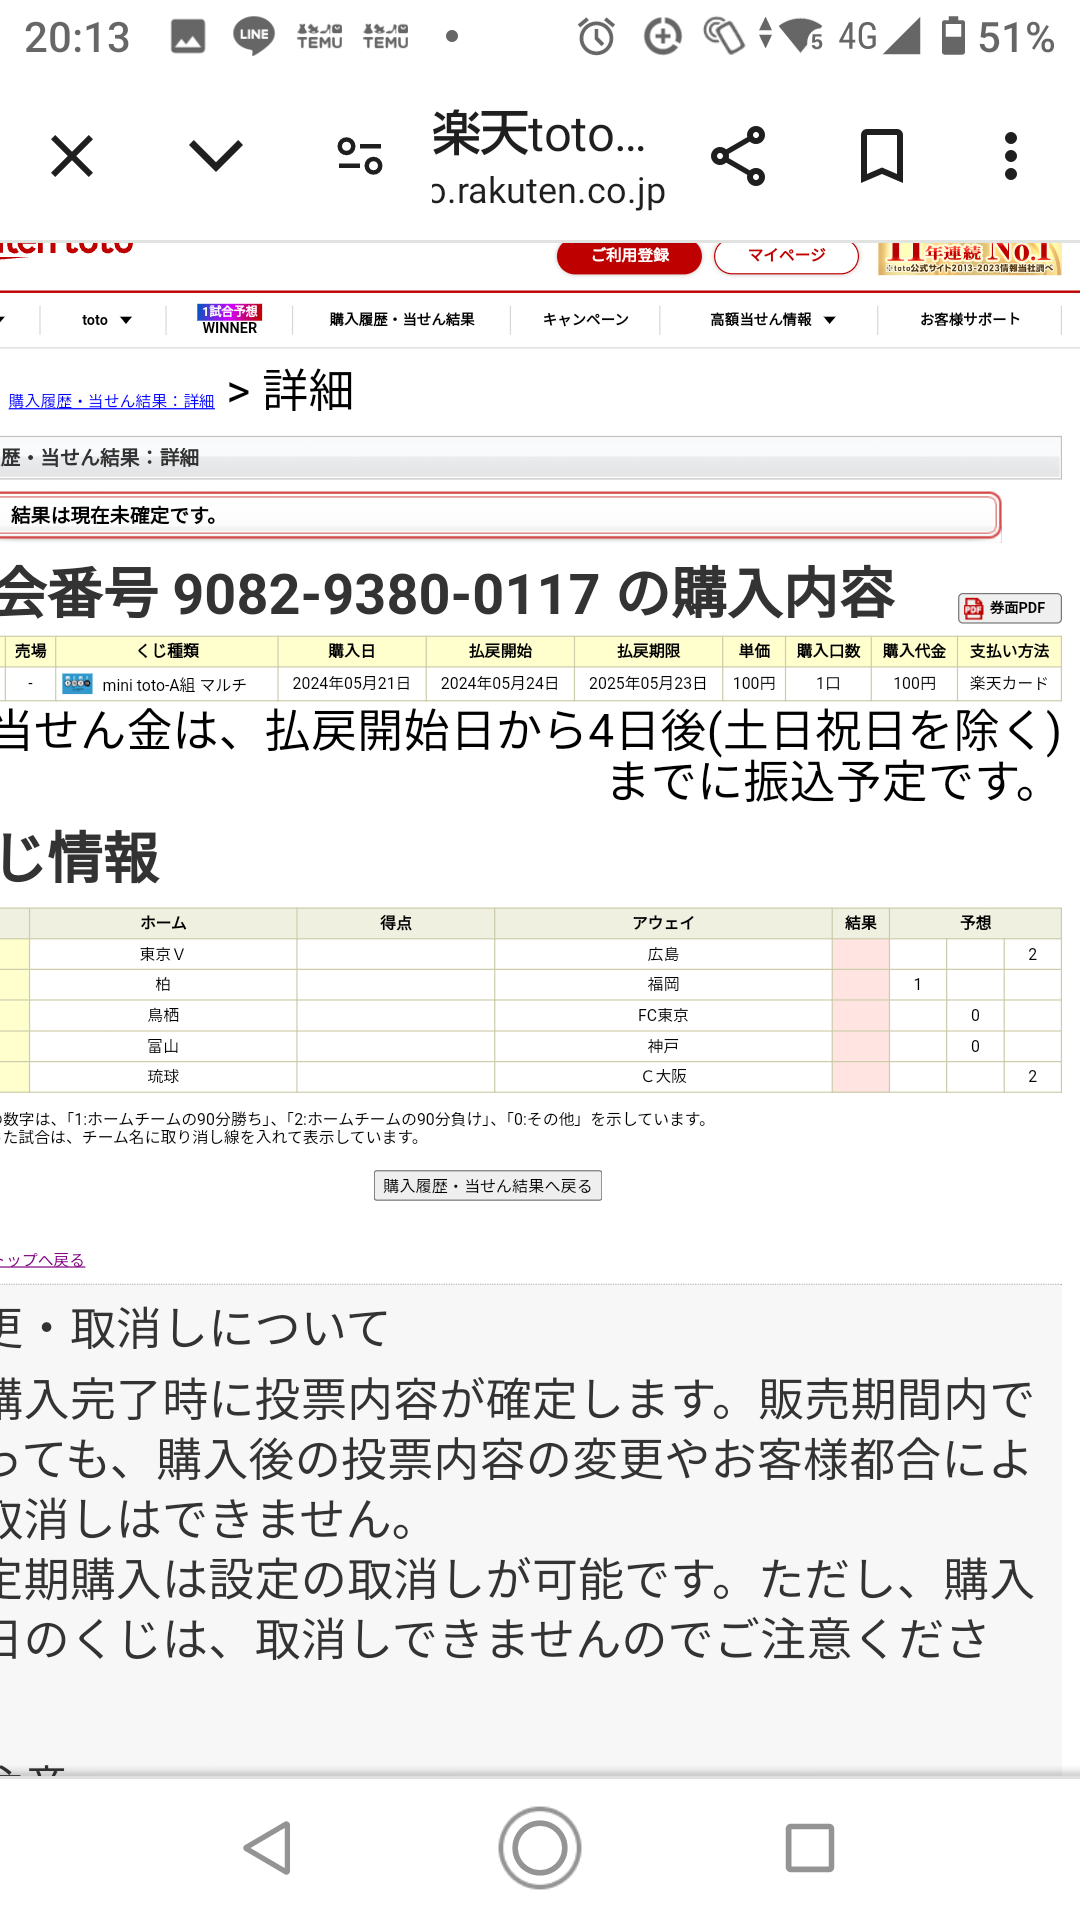Open 購入履歴・当せん結果 menu
Viewport: 1080px width, 1920px height.
click(402, 320)
